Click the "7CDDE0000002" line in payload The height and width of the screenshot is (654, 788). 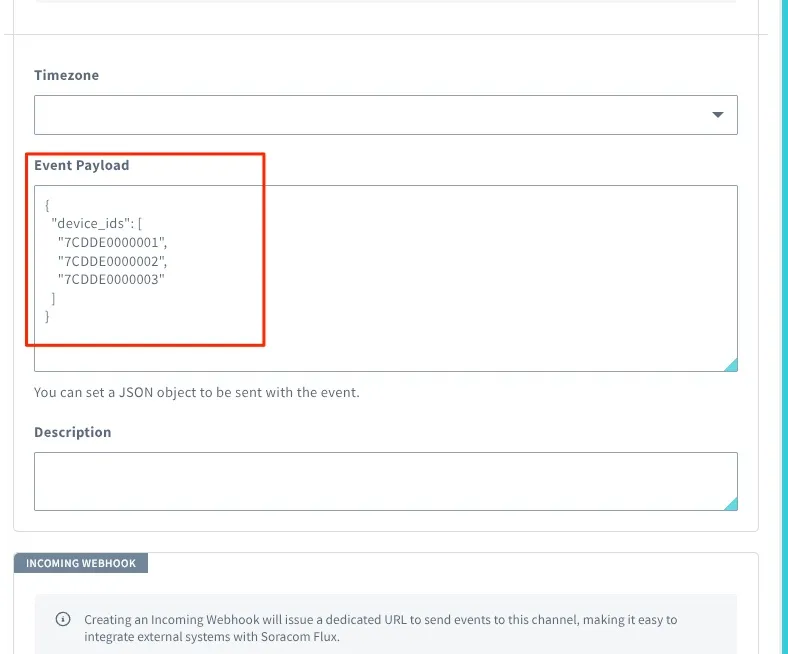[113, 261]
